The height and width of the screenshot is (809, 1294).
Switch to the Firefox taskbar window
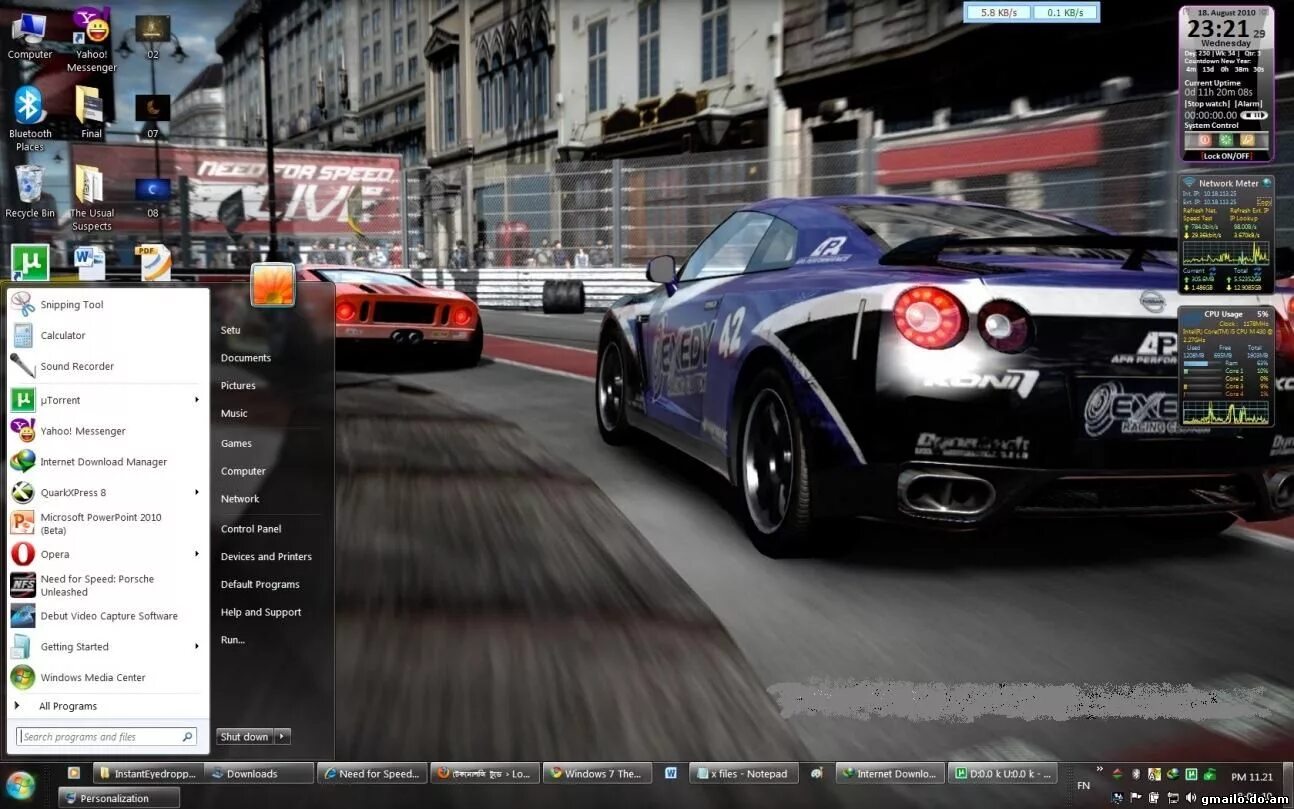(x=485, y=773)
